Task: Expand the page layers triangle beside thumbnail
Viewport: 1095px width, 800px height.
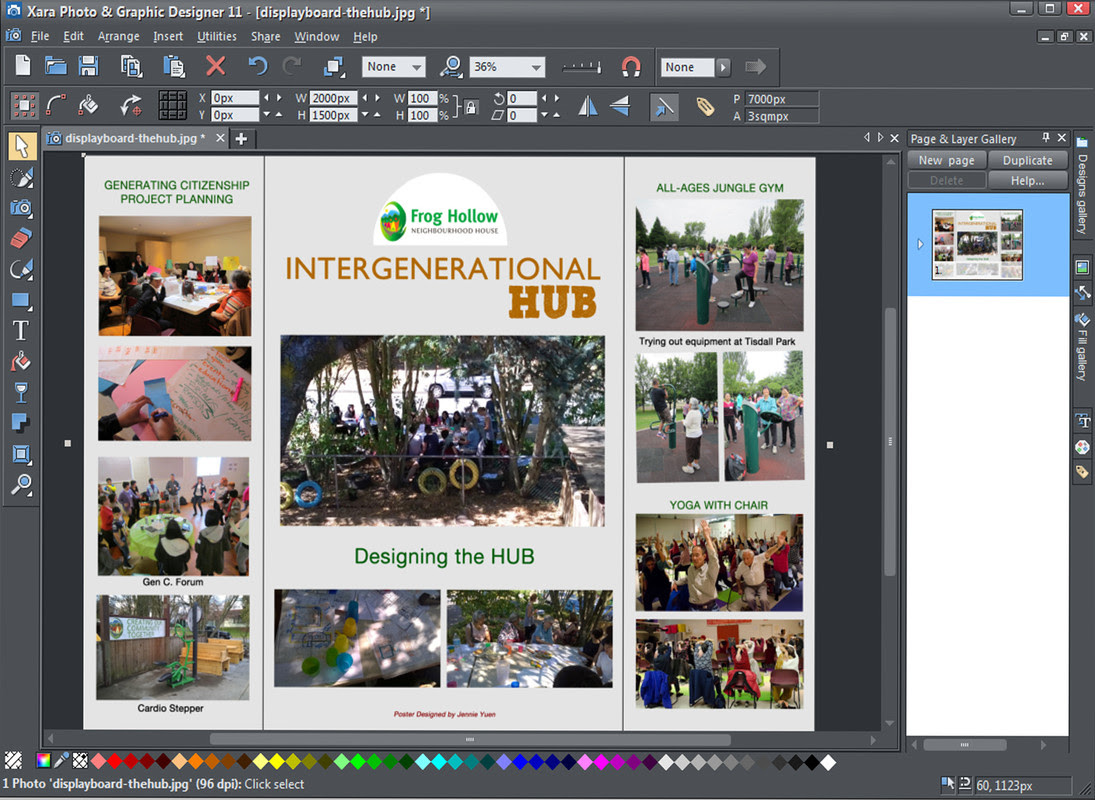Action: [920, 244]
